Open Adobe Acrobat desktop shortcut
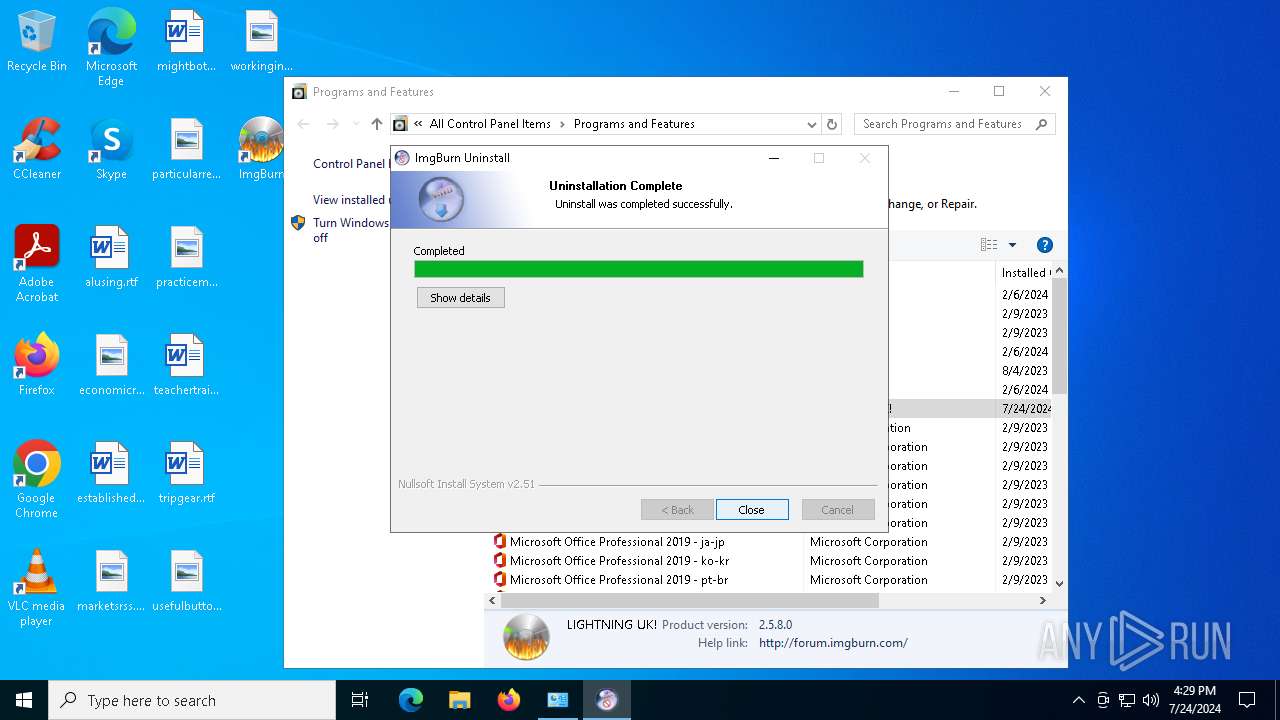 [x=37, y=264]
